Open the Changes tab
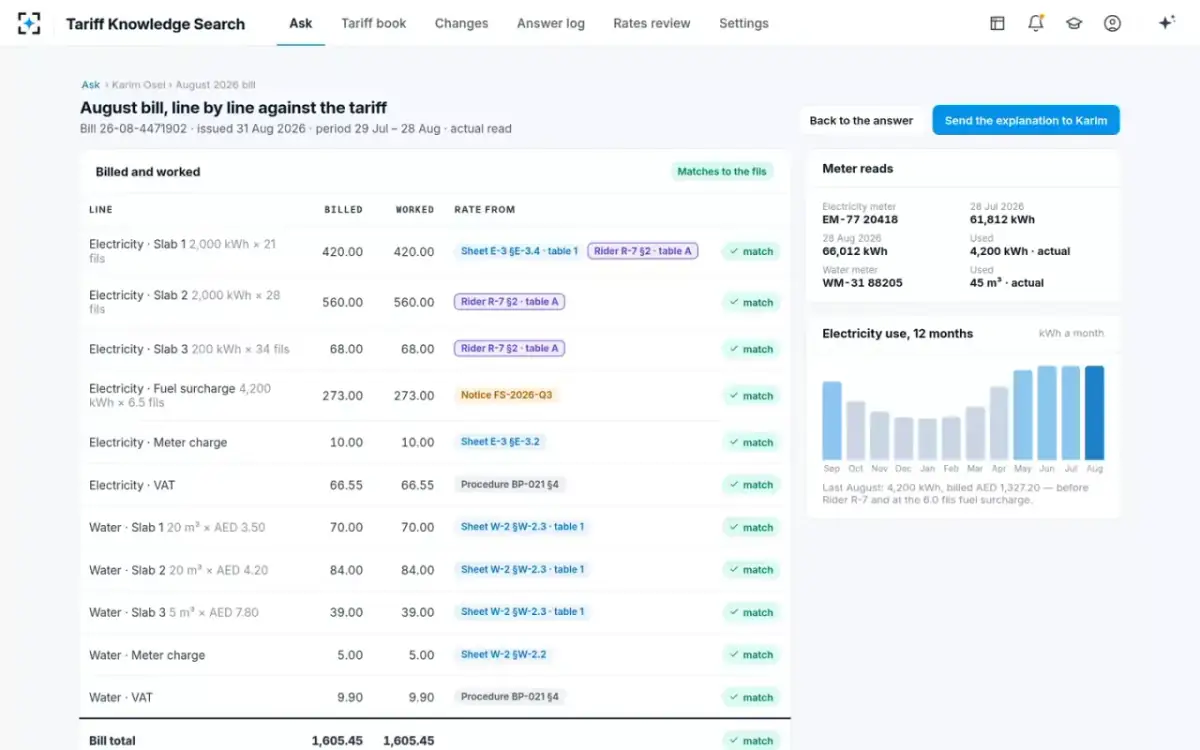Viewport: 1200px width, 750px height. pos(462,23)
